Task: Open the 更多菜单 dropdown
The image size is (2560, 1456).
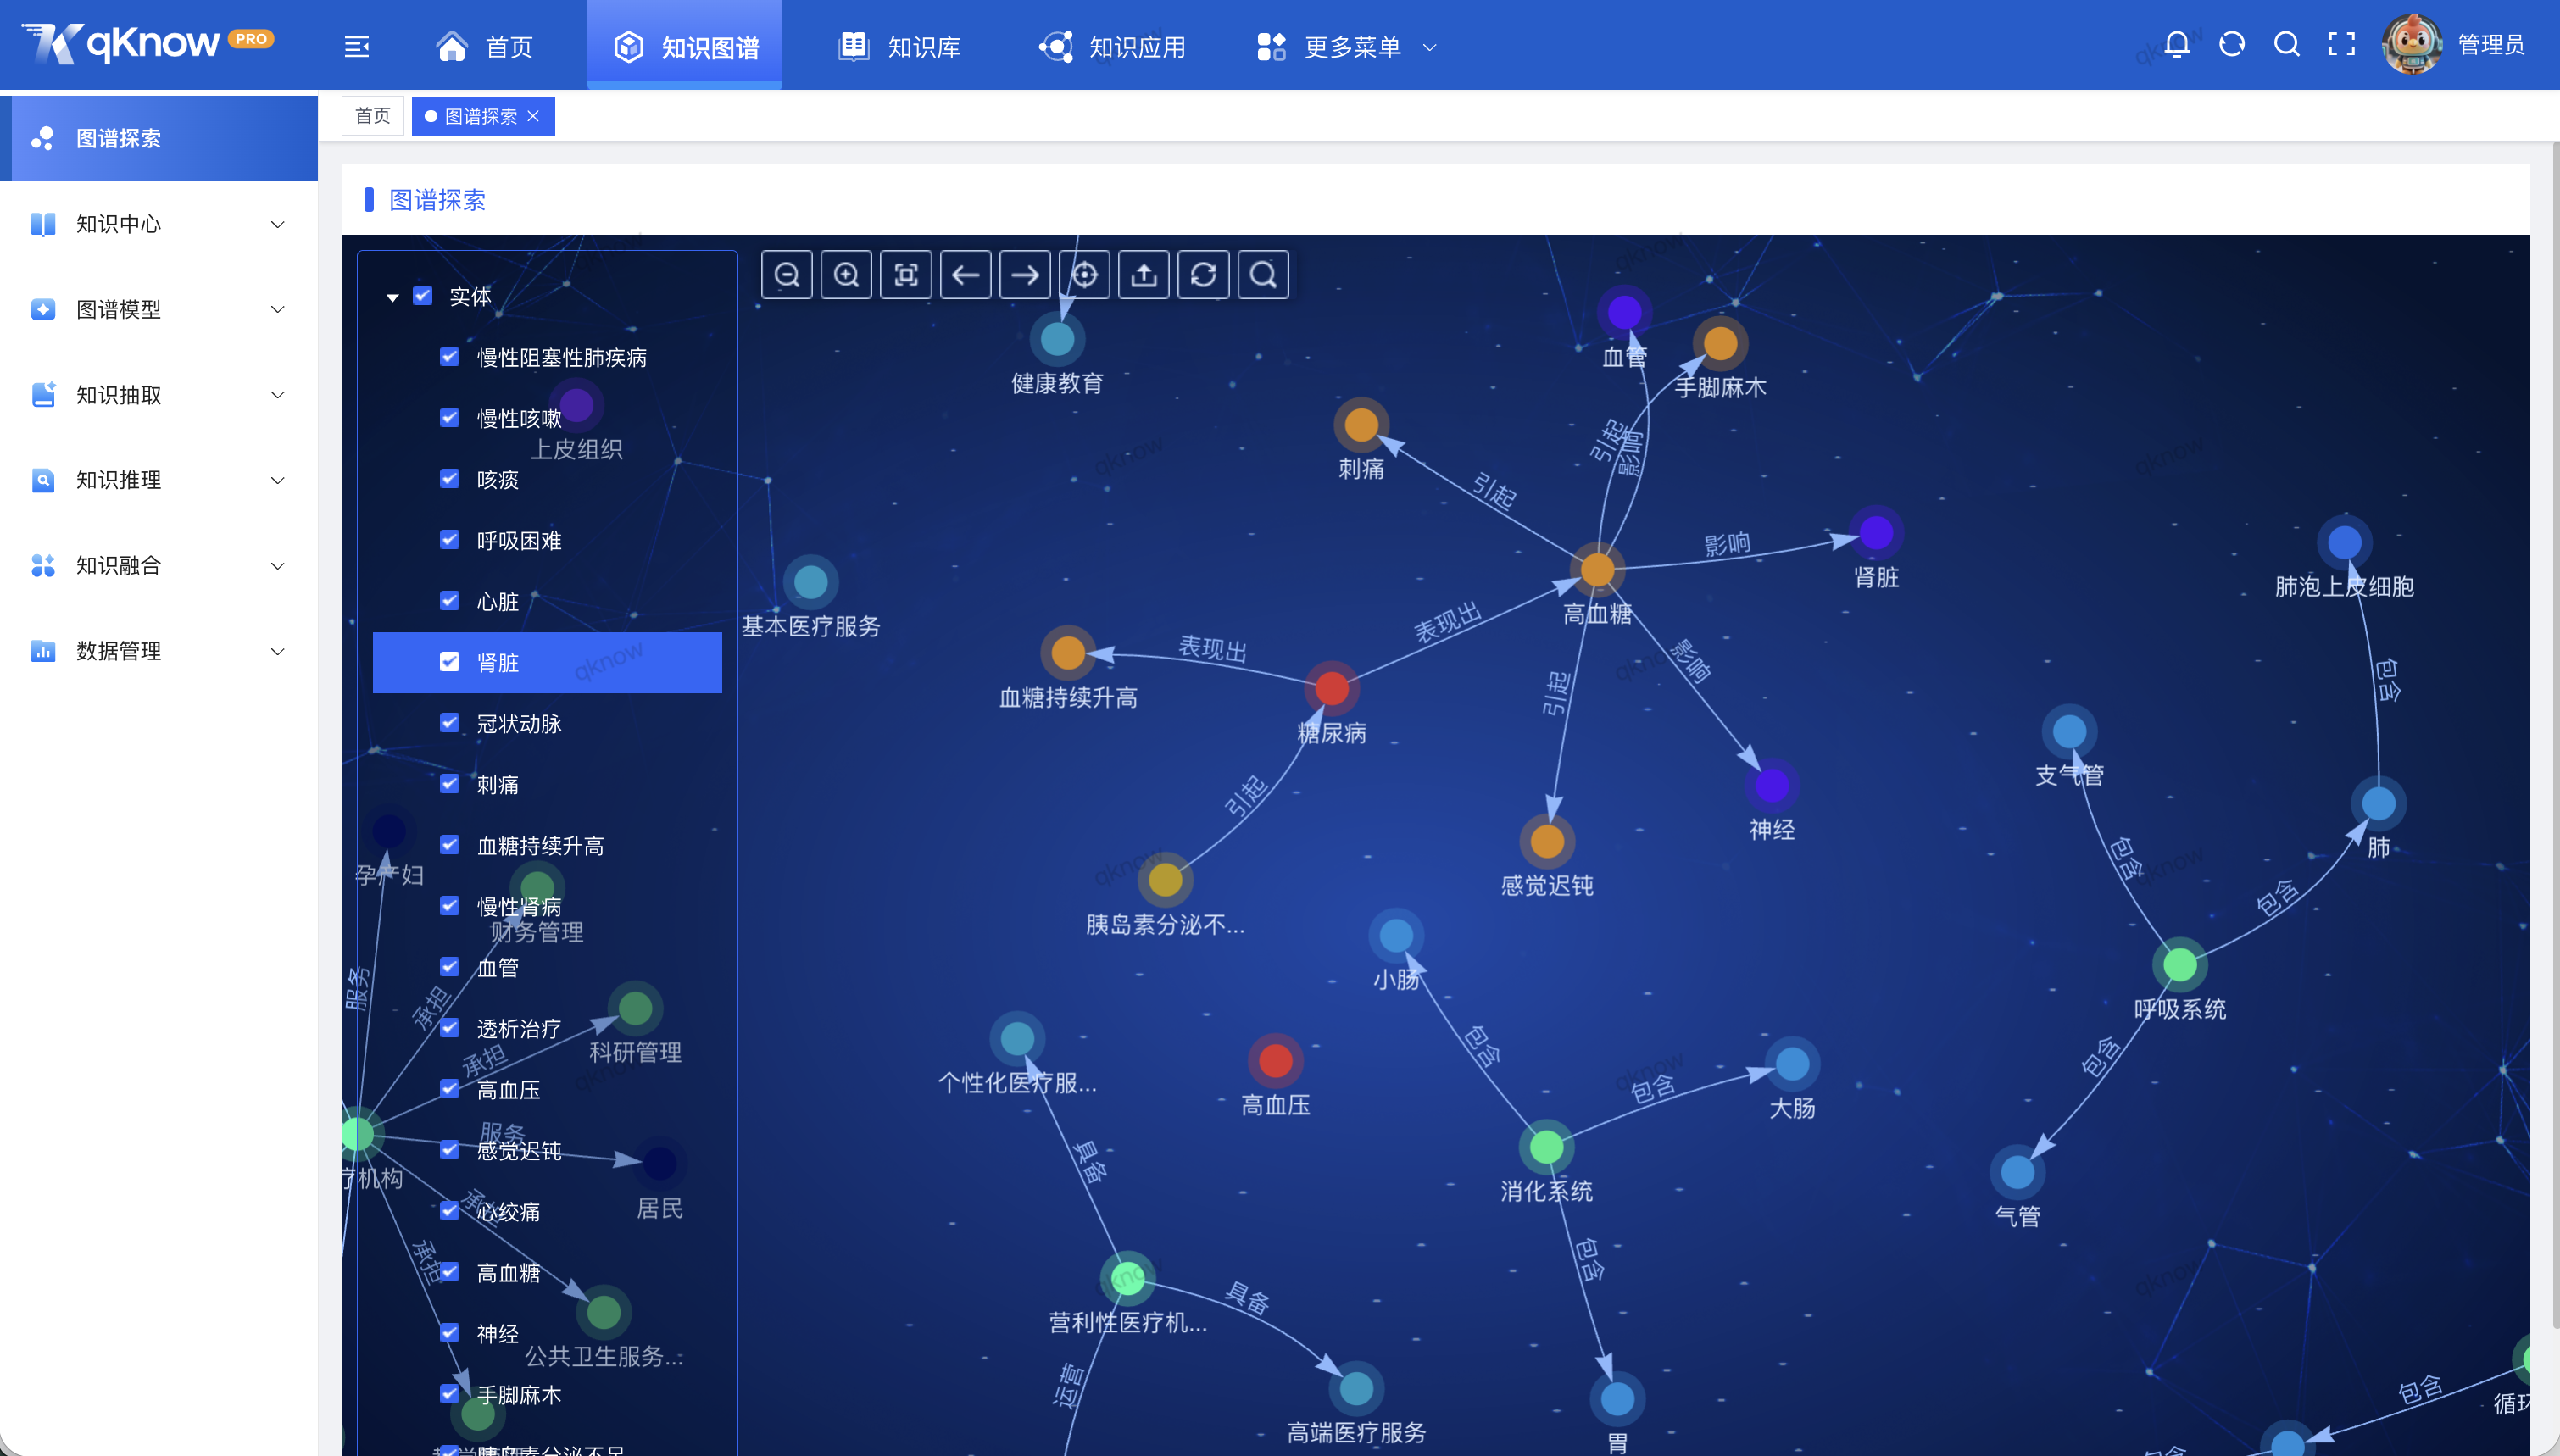Action: tap(1351, 46)
